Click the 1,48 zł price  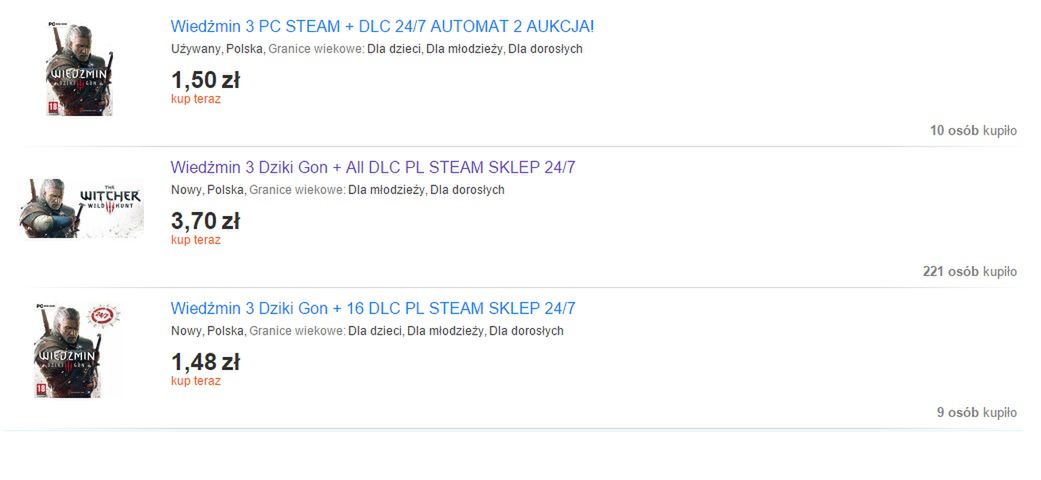(x=205, y=362)
